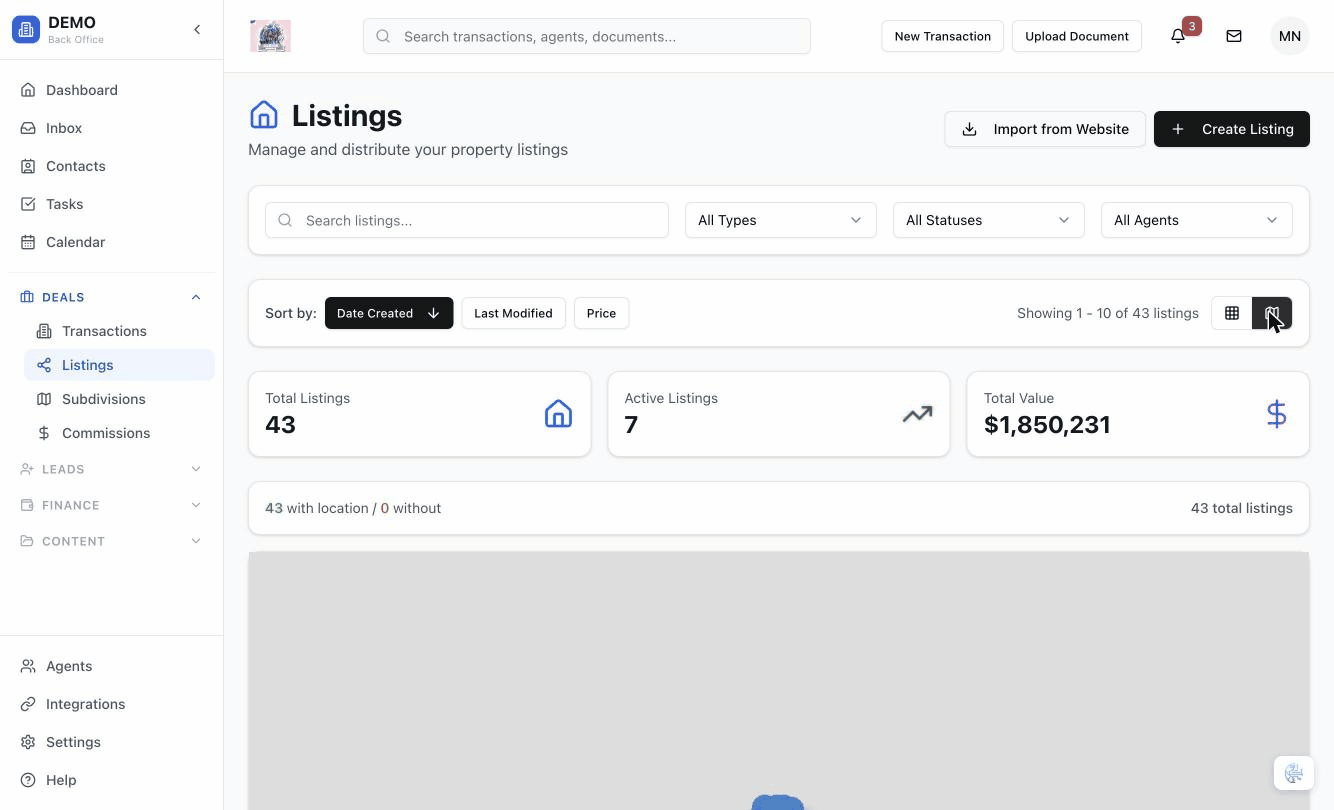The image size is (1334, 810).
Task: Expand the CONTENT section
Action: click(112, 541)
